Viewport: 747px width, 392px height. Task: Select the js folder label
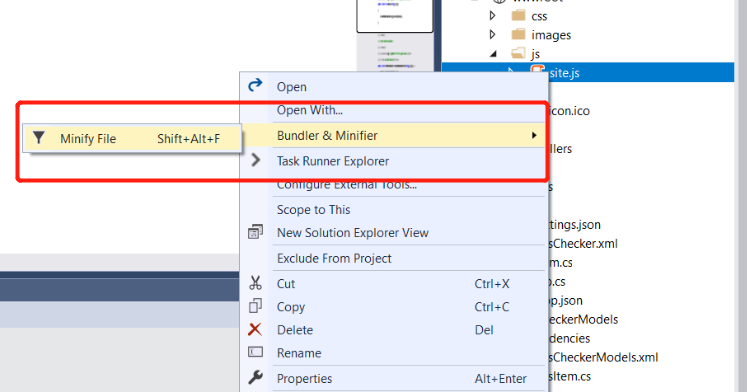[x=535, y=54]
